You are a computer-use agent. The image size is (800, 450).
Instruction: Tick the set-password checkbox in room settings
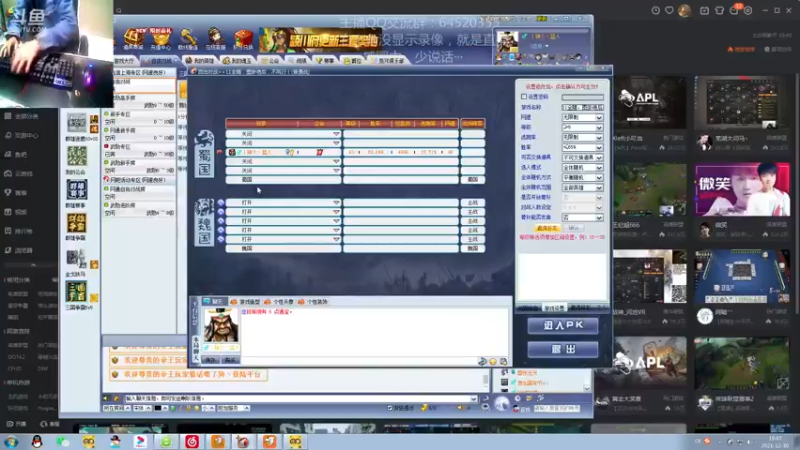tap(523, 96)
